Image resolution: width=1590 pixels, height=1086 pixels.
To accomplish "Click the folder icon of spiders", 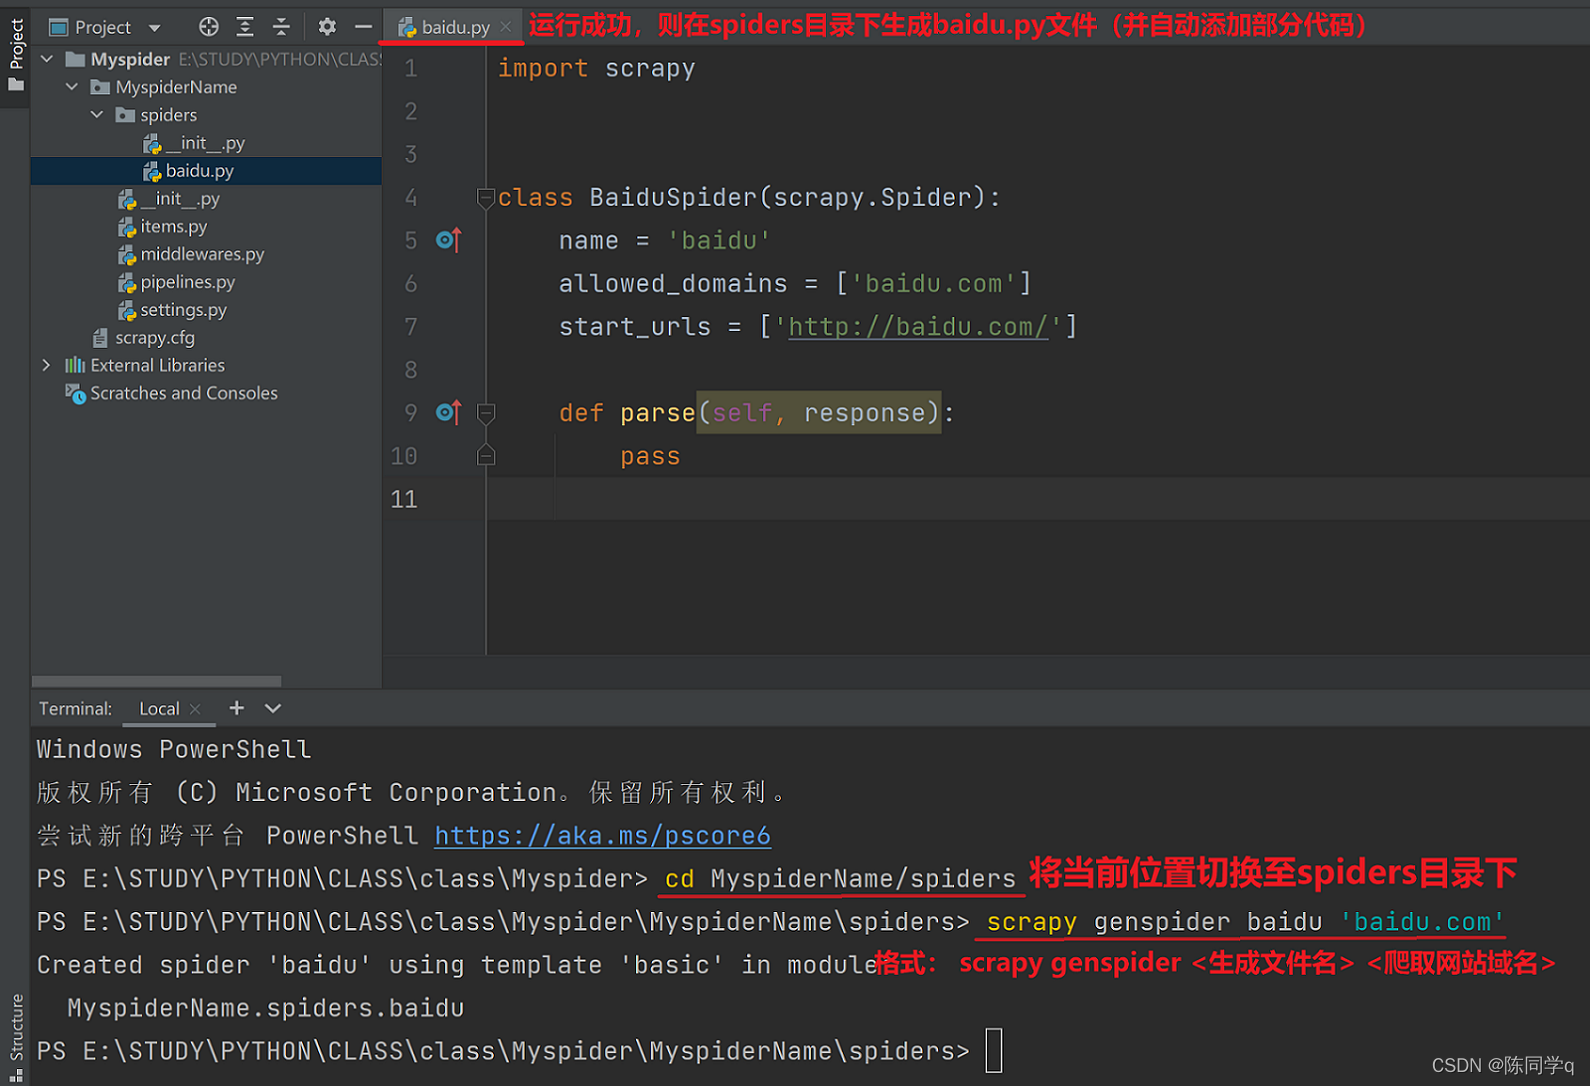I will pyautogui.click(x=125, y=115).
